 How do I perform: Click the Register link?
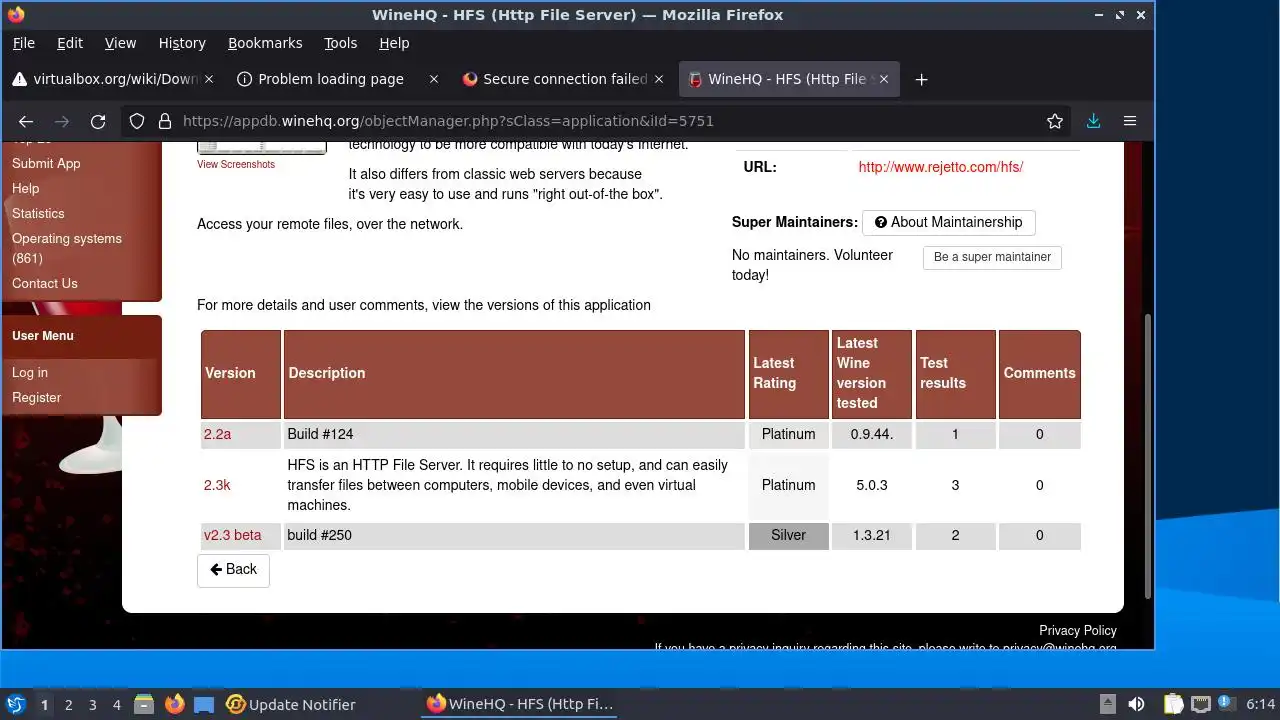click(36, 397)
